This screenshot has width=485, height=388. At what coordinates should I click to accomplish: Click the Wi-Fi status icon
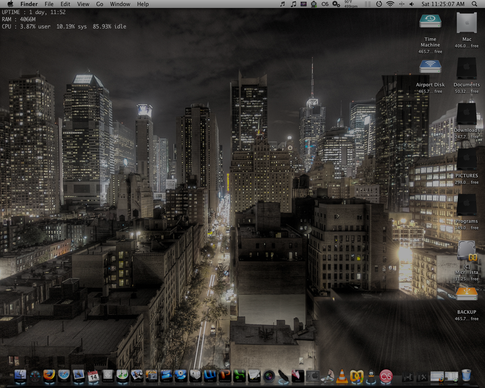point(390,4)
